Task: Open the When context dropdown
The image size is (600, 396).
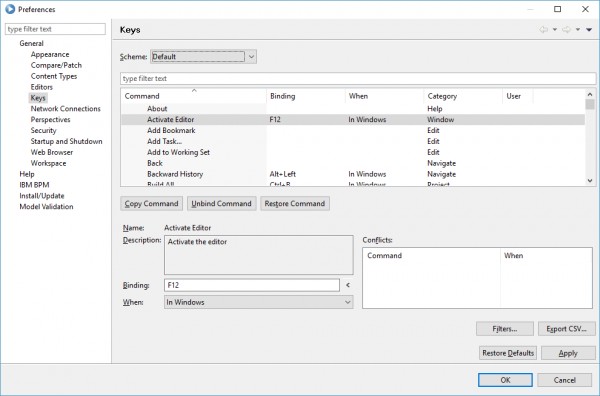Action: 259,302
